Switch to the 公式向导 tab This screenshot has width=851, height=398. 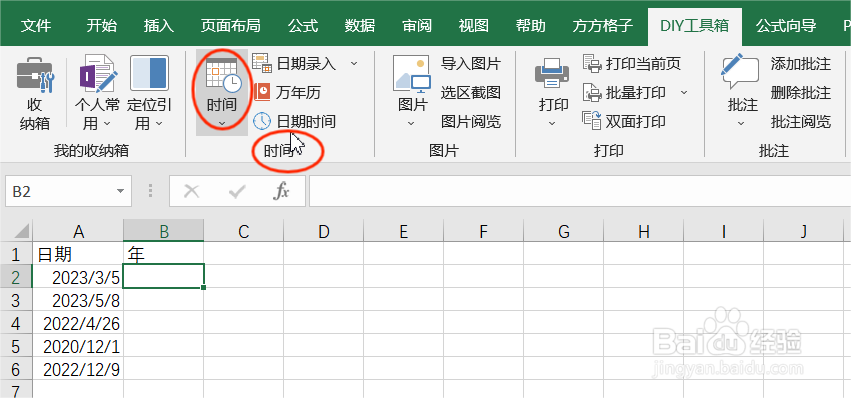[x=786, y=26]
